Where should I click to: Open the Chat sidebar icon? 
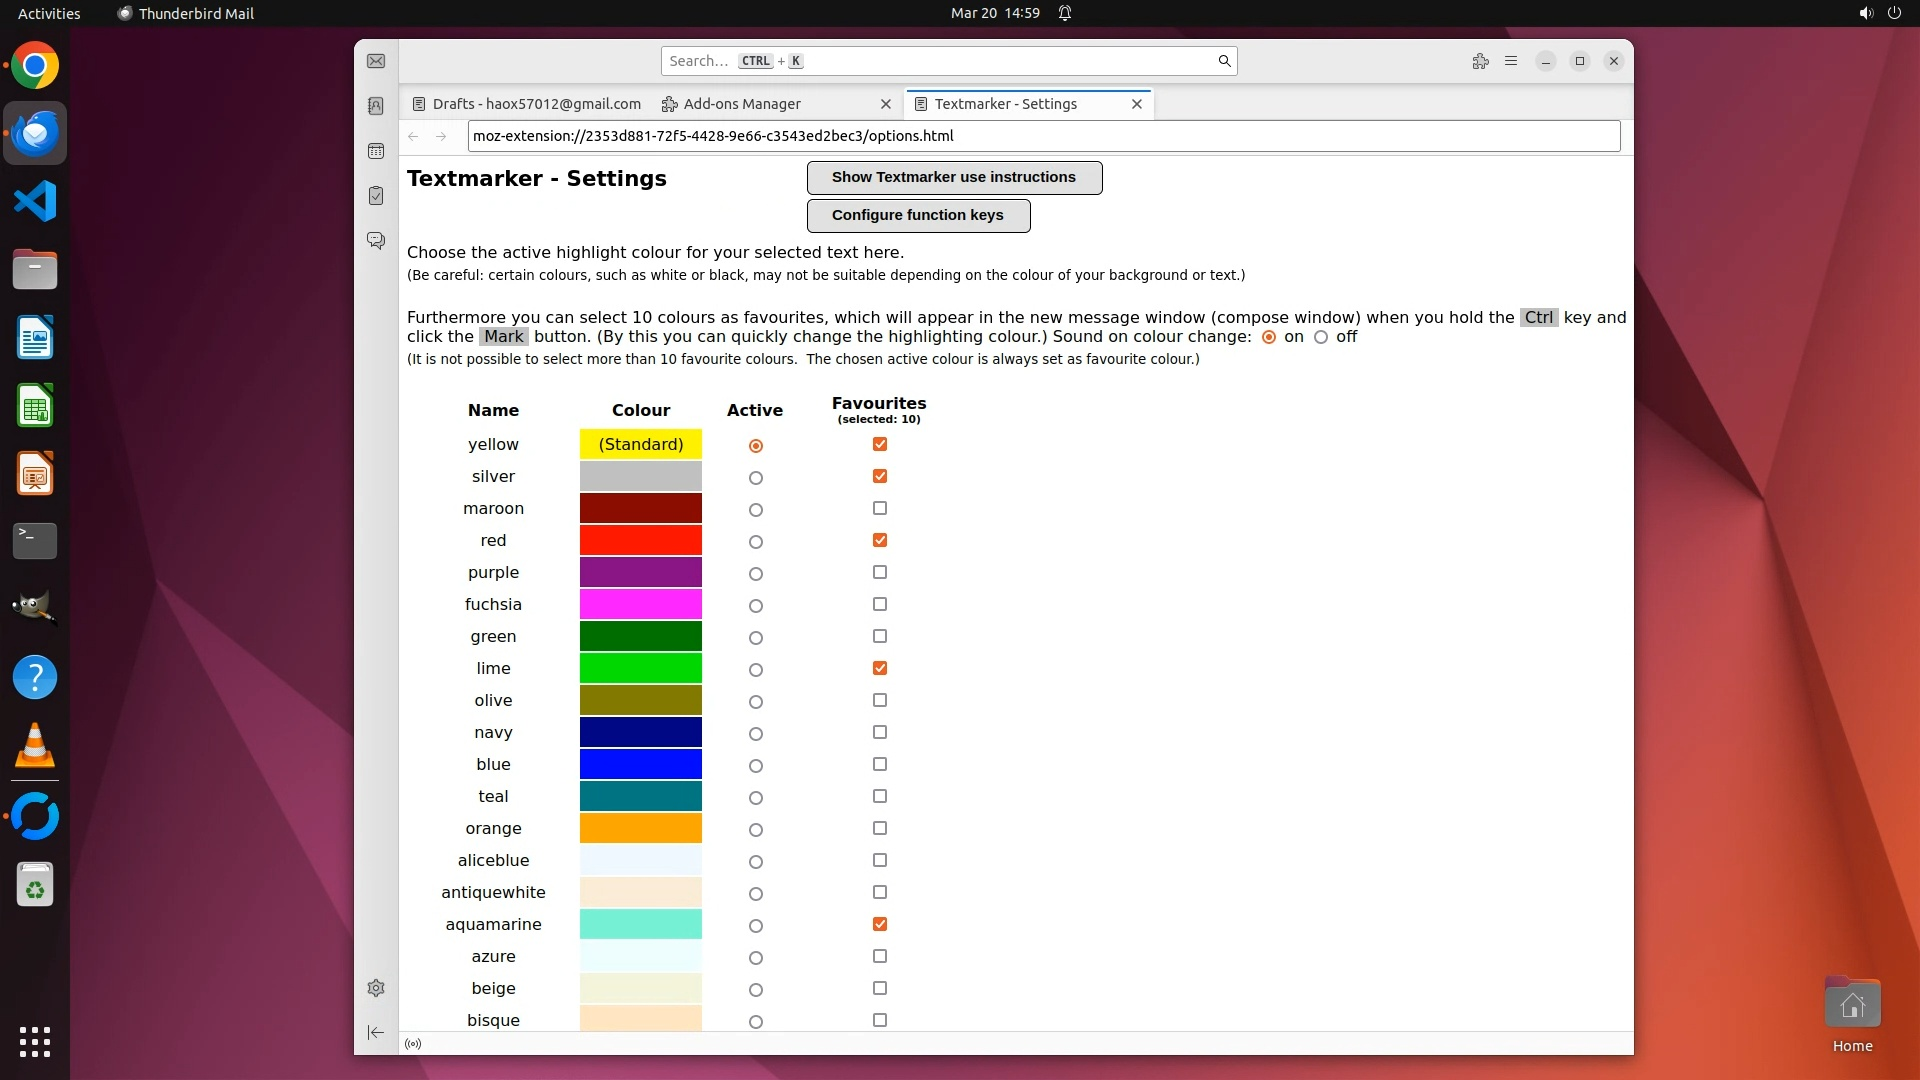[x=376, y=241]
